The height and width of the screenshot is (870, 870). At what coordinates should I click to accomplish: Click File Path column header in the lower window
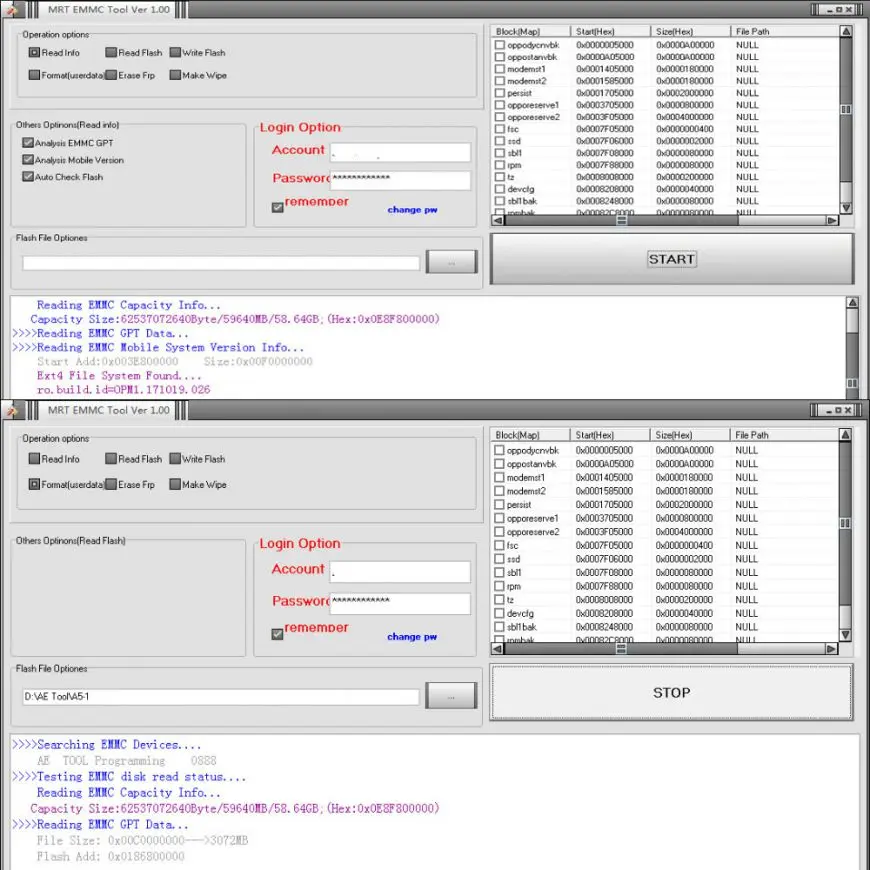tap(784, 435)
